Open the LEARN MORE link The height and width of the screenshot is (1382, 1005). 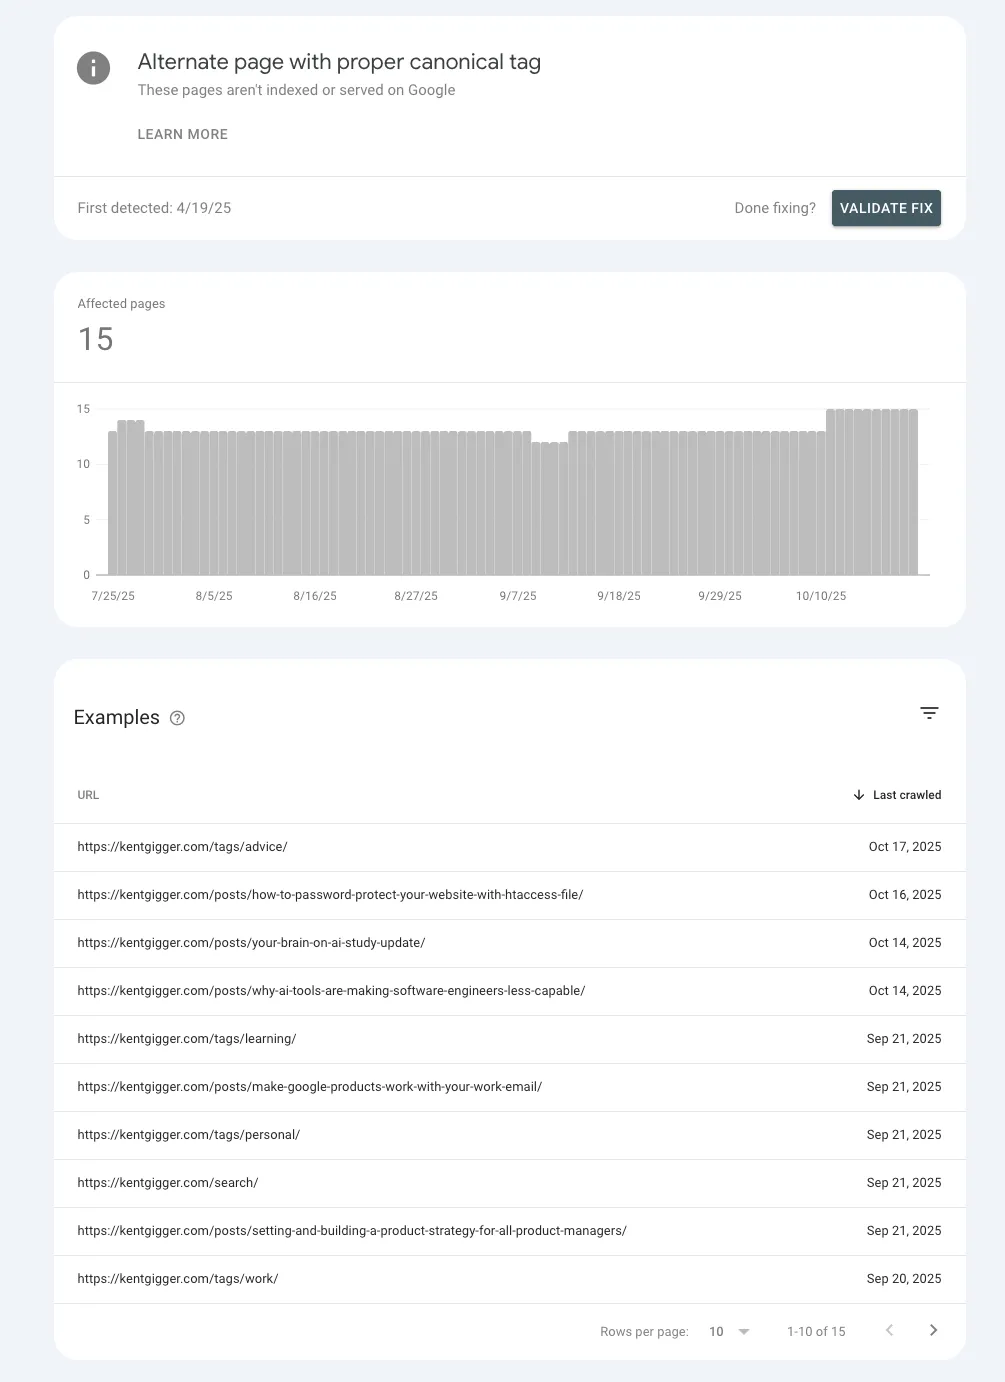pos(182,134)
